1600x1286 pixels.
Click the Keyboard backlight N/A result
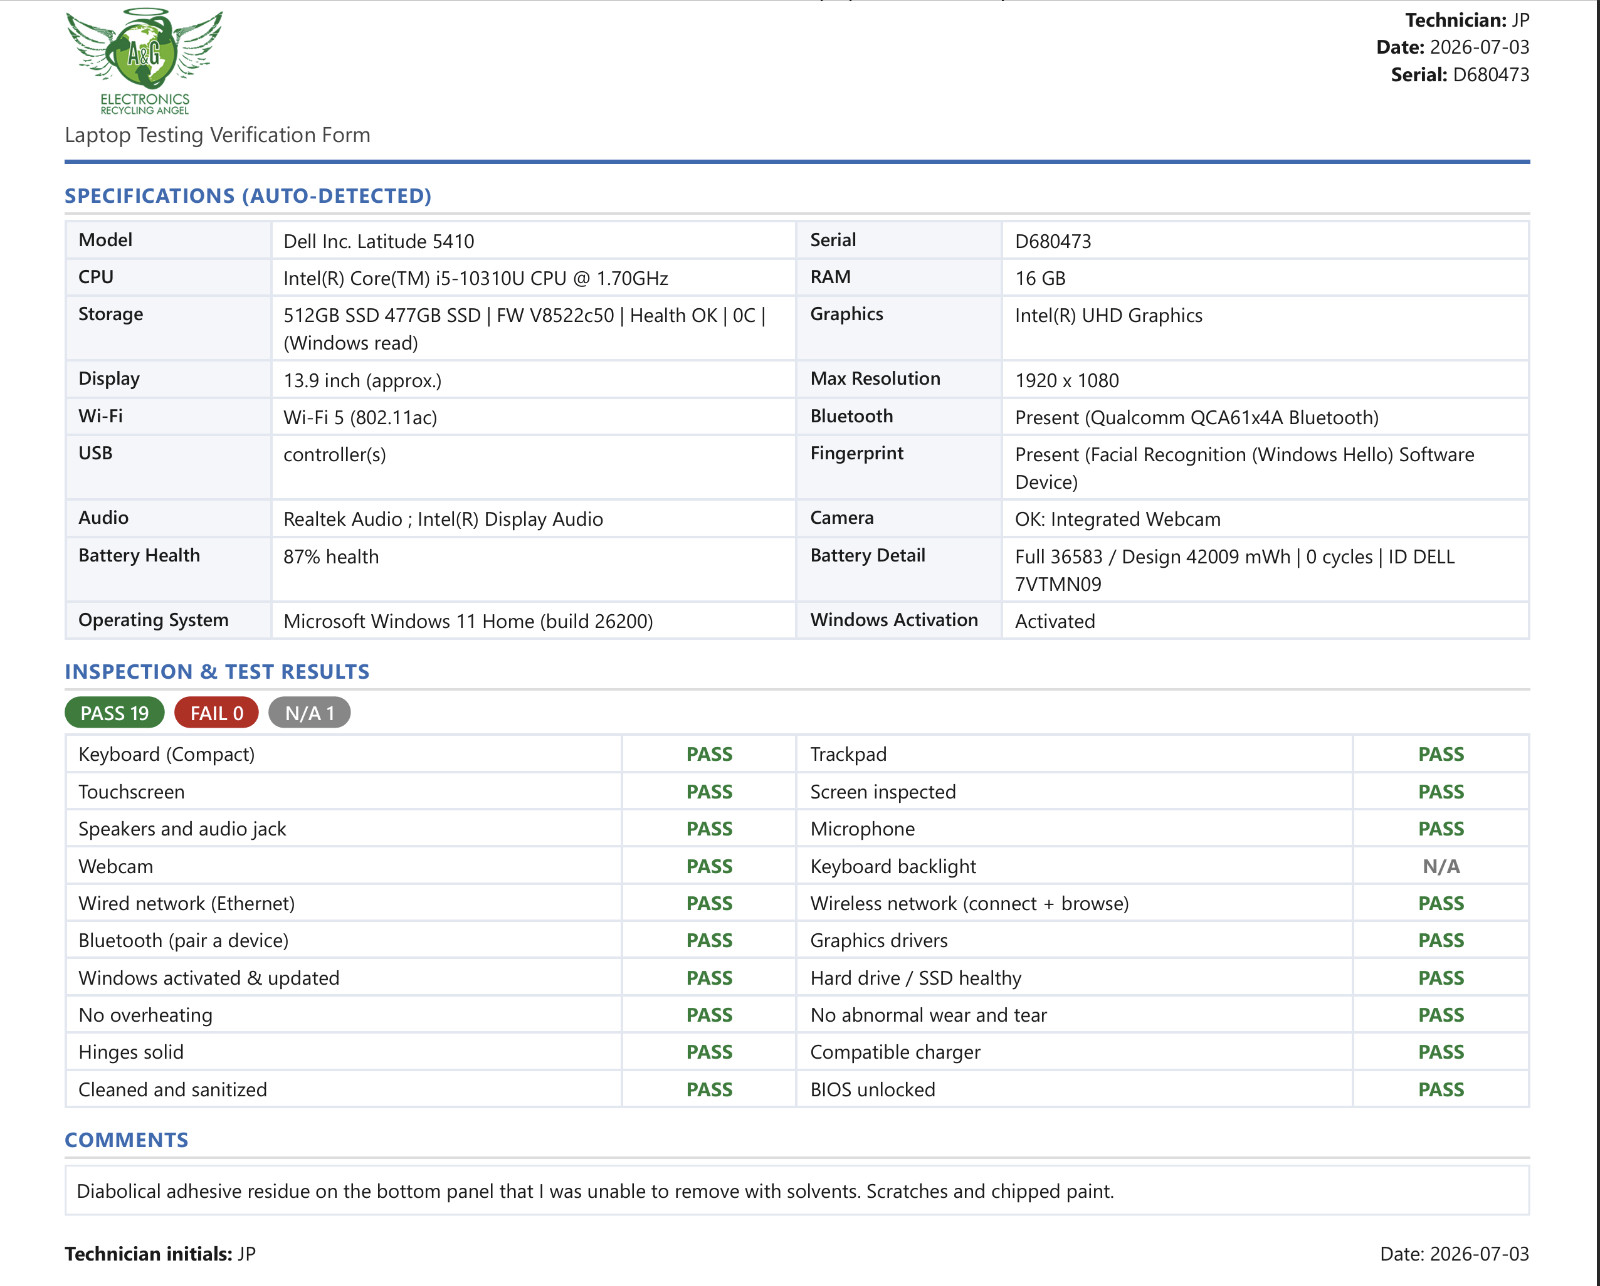1441,867
